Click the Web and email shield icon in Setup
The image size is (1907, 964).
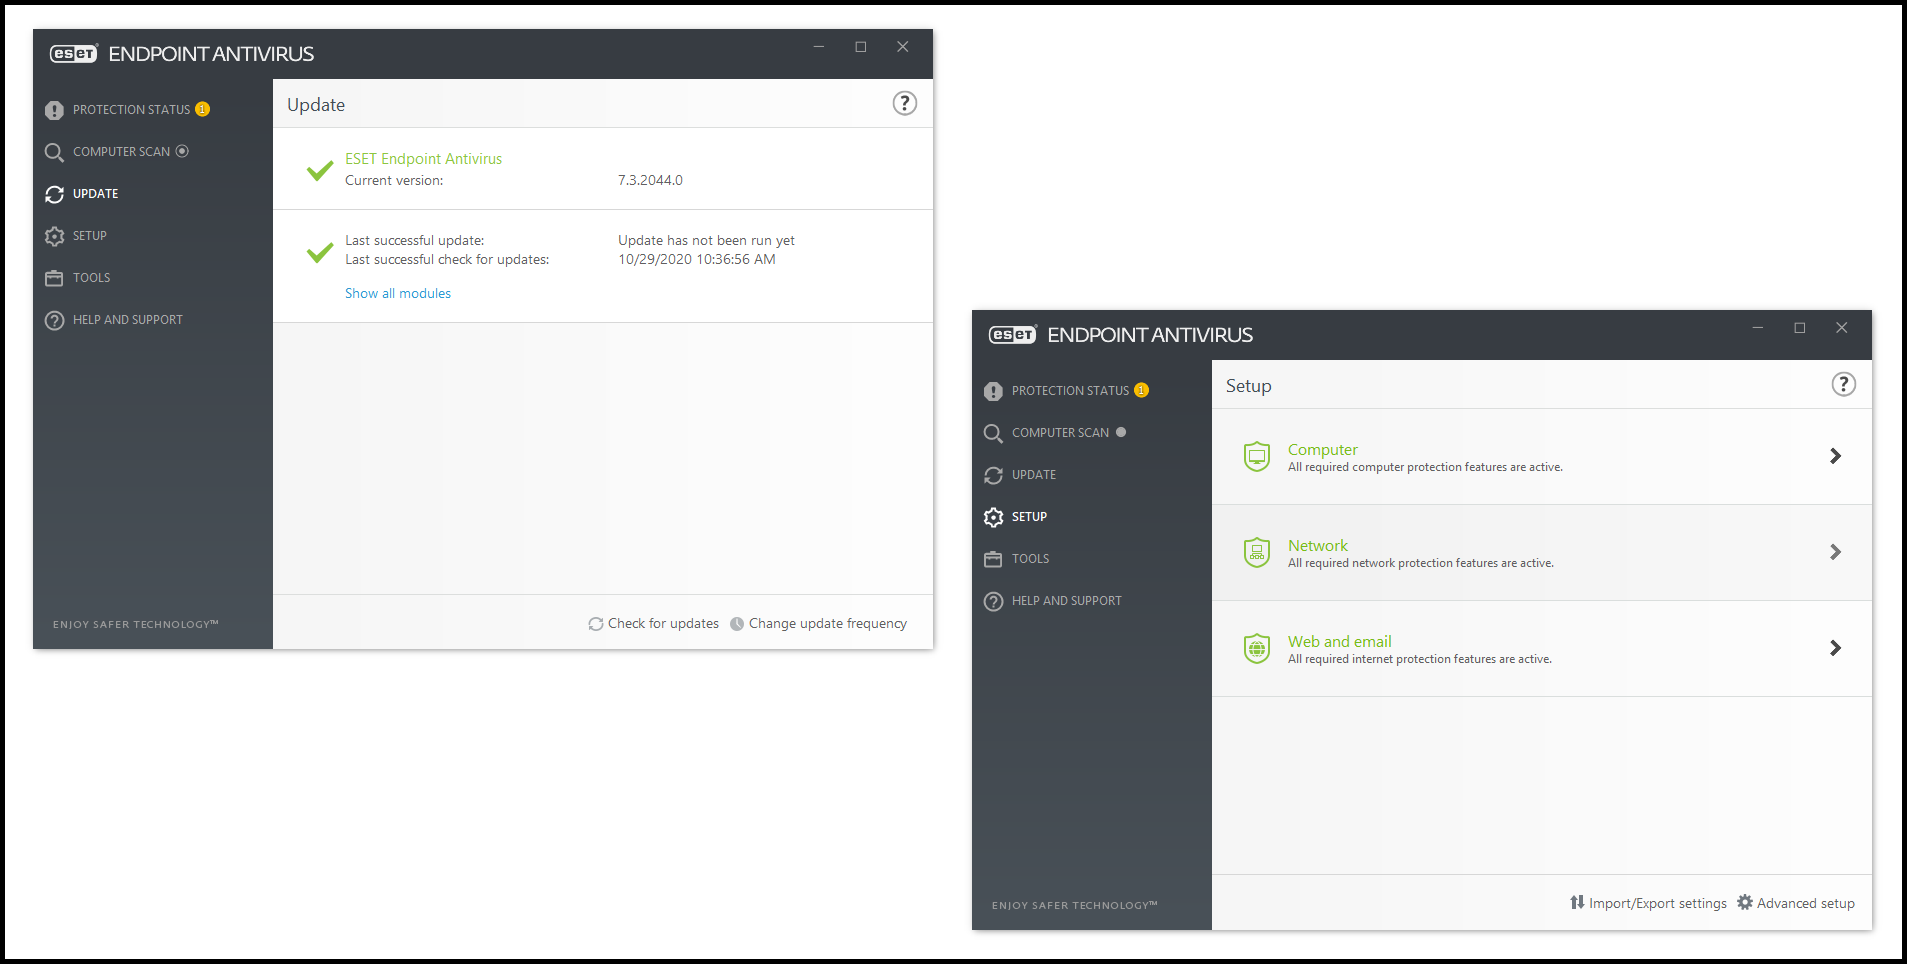click(x=1257, y=648)
